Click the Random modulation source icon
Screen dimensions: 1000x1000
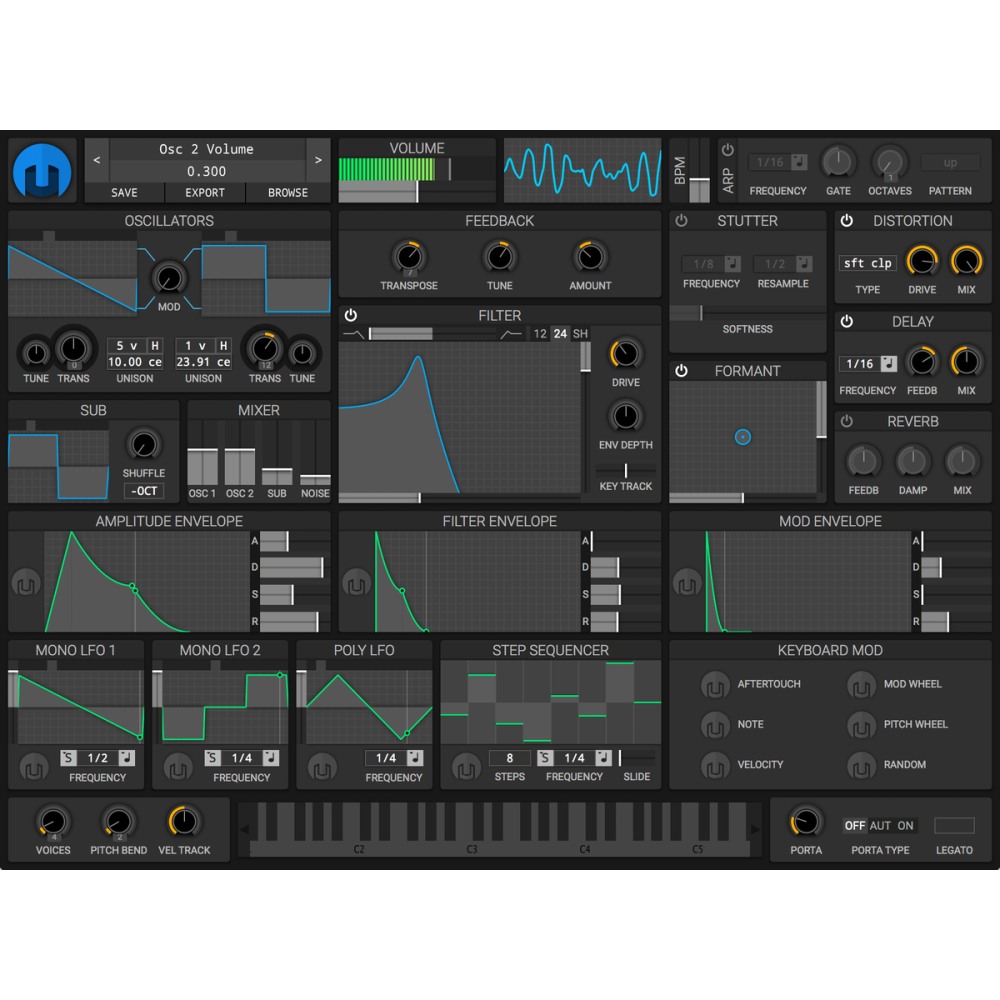click(x=861, y=765)
